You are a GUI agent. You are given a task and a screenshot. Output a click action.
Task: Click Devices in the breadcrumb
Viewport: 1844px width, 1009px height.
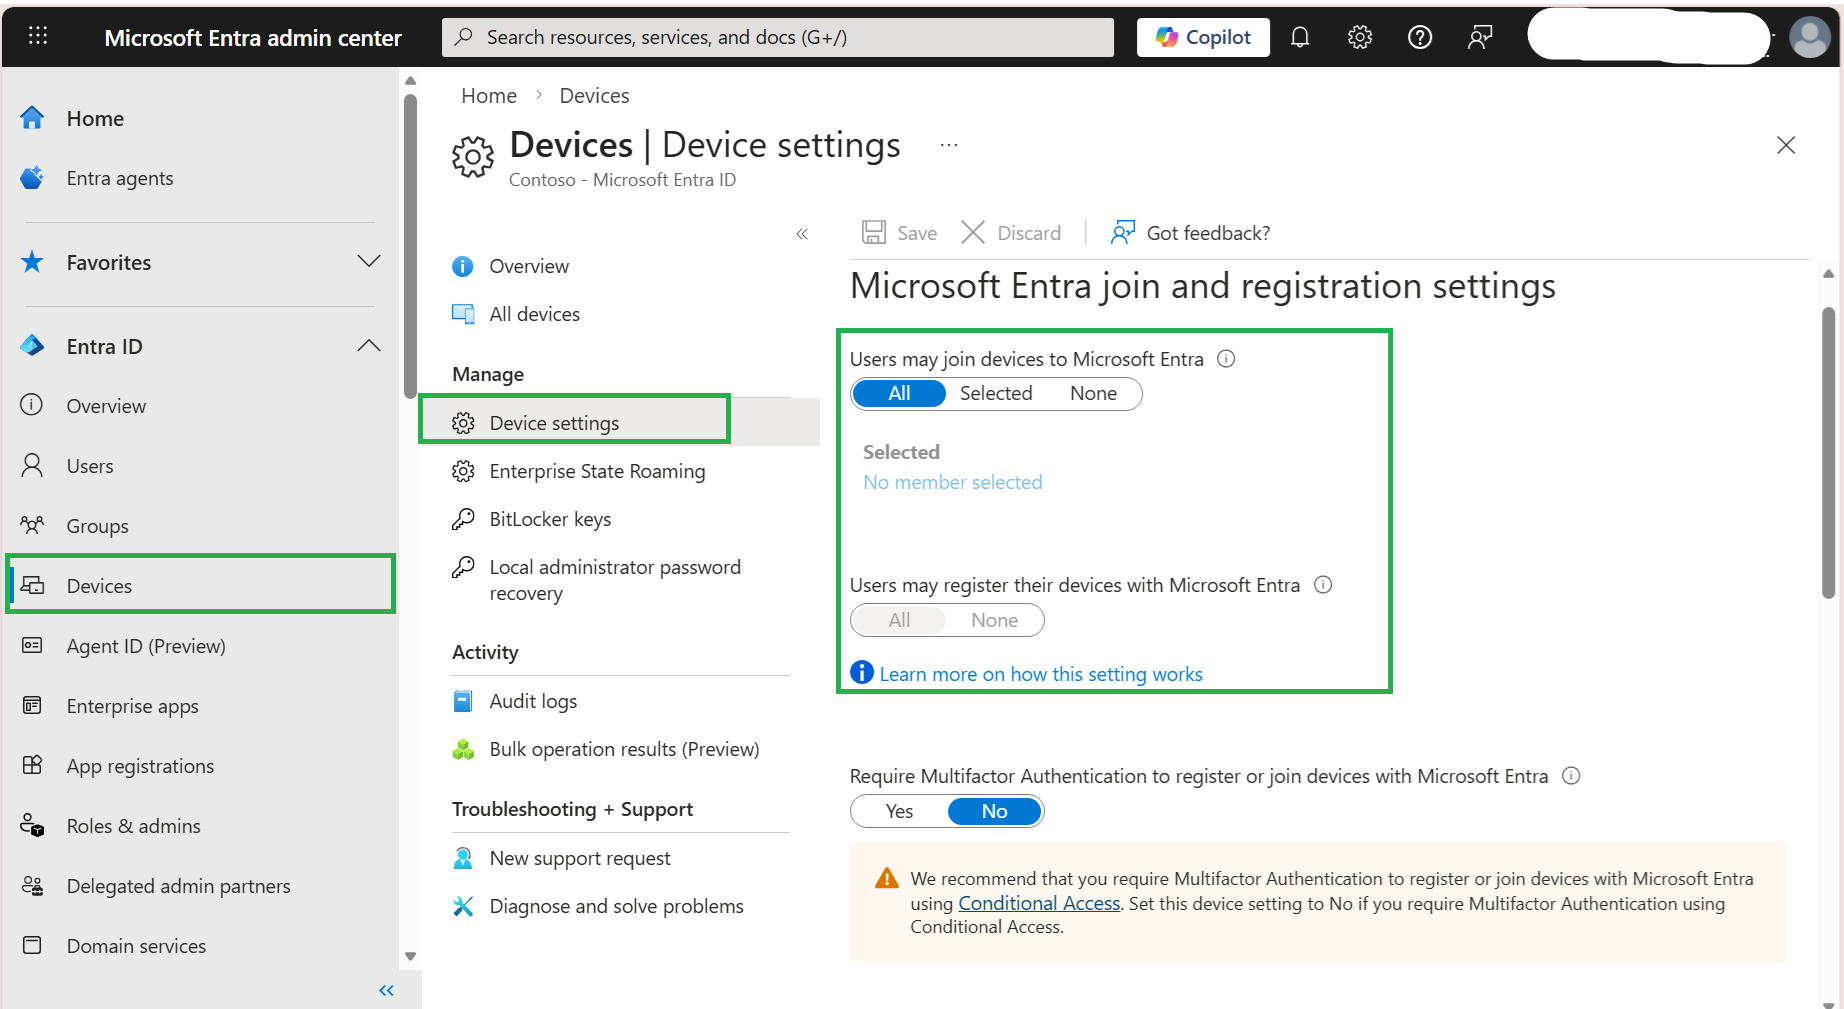[594, 96]
